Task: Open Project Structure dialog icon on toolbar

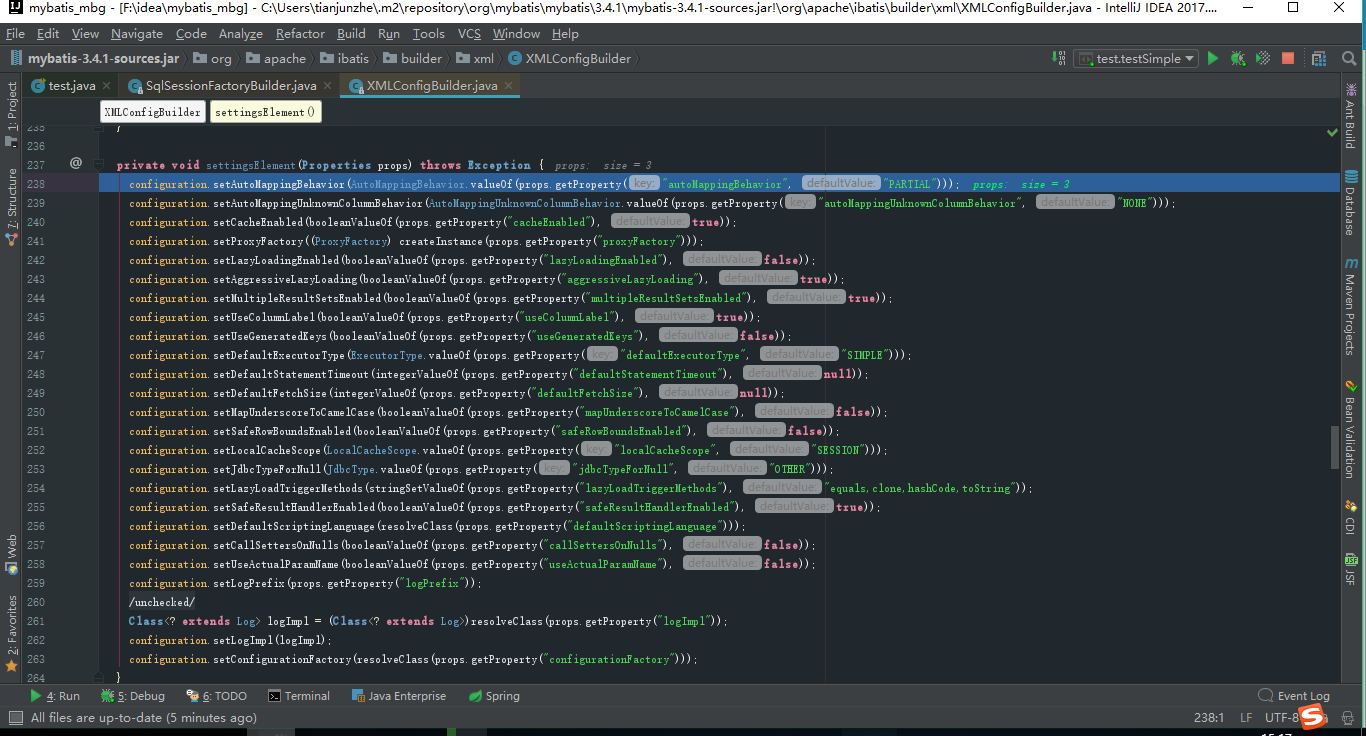Action: pos(1318,58)
